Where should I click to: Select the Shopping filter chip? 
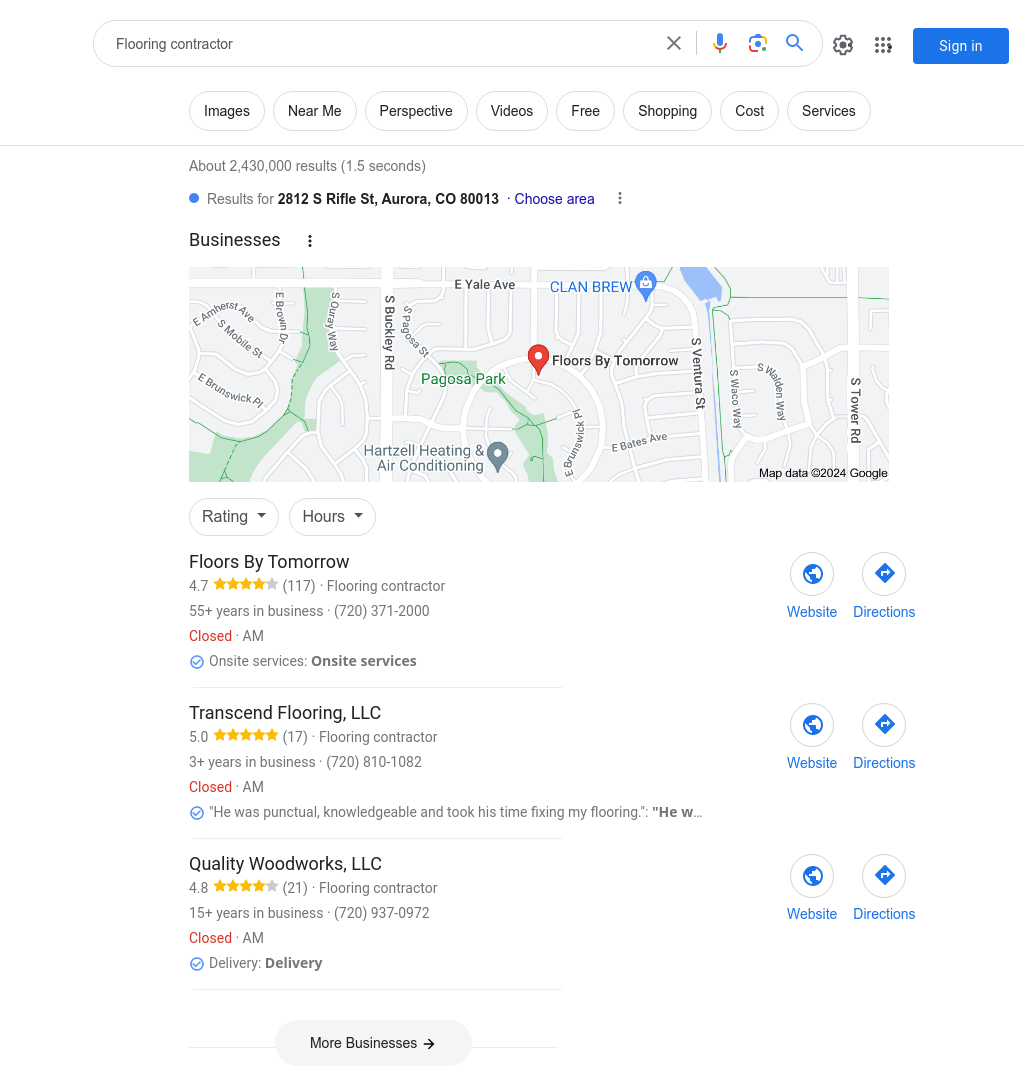click(x=667, y=111)
